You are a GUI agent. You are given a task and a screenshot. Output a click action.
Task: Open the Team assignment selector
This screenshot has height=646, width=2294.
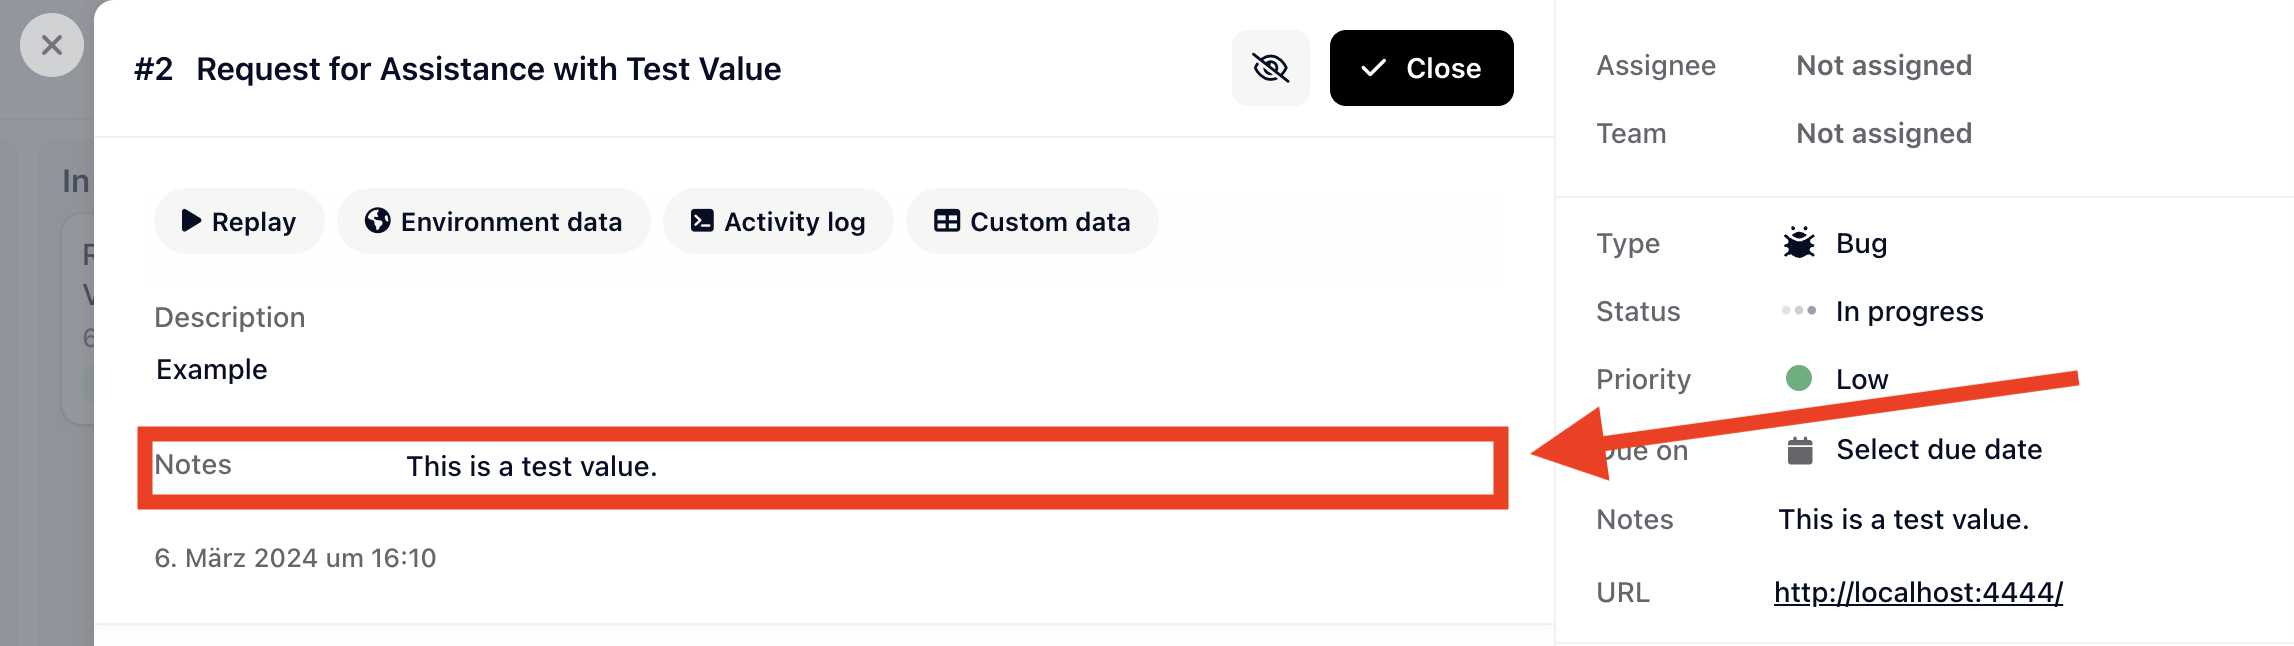pos(1884,132)
